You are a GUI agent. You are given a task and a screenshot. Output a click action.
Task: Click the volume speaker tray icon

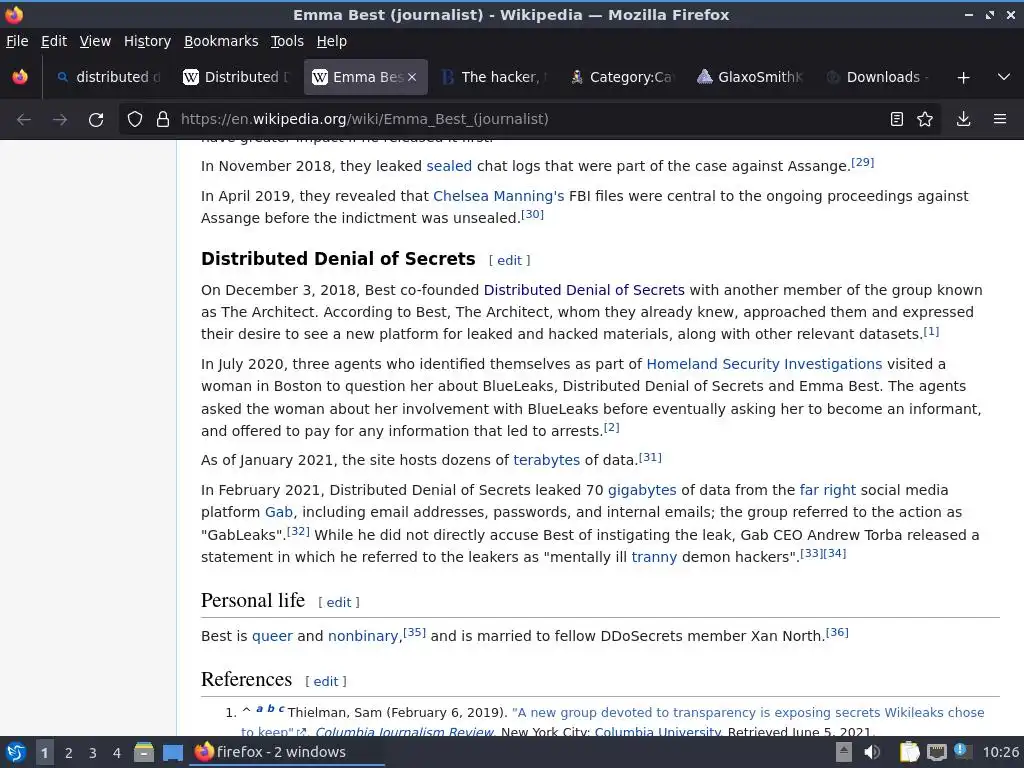[872, 752]
